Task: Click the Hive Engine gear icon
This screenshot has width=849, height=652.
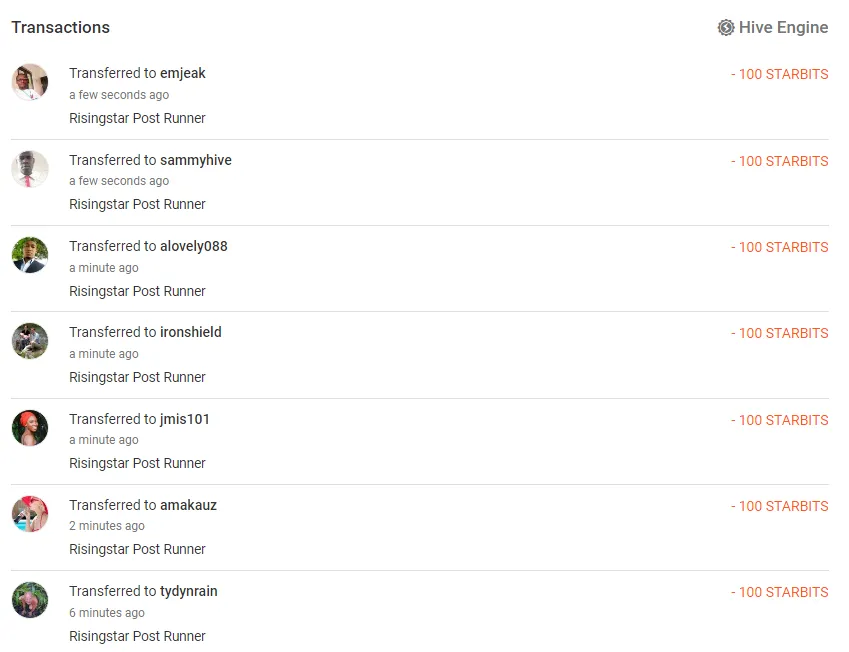Action: click(726, 28)
